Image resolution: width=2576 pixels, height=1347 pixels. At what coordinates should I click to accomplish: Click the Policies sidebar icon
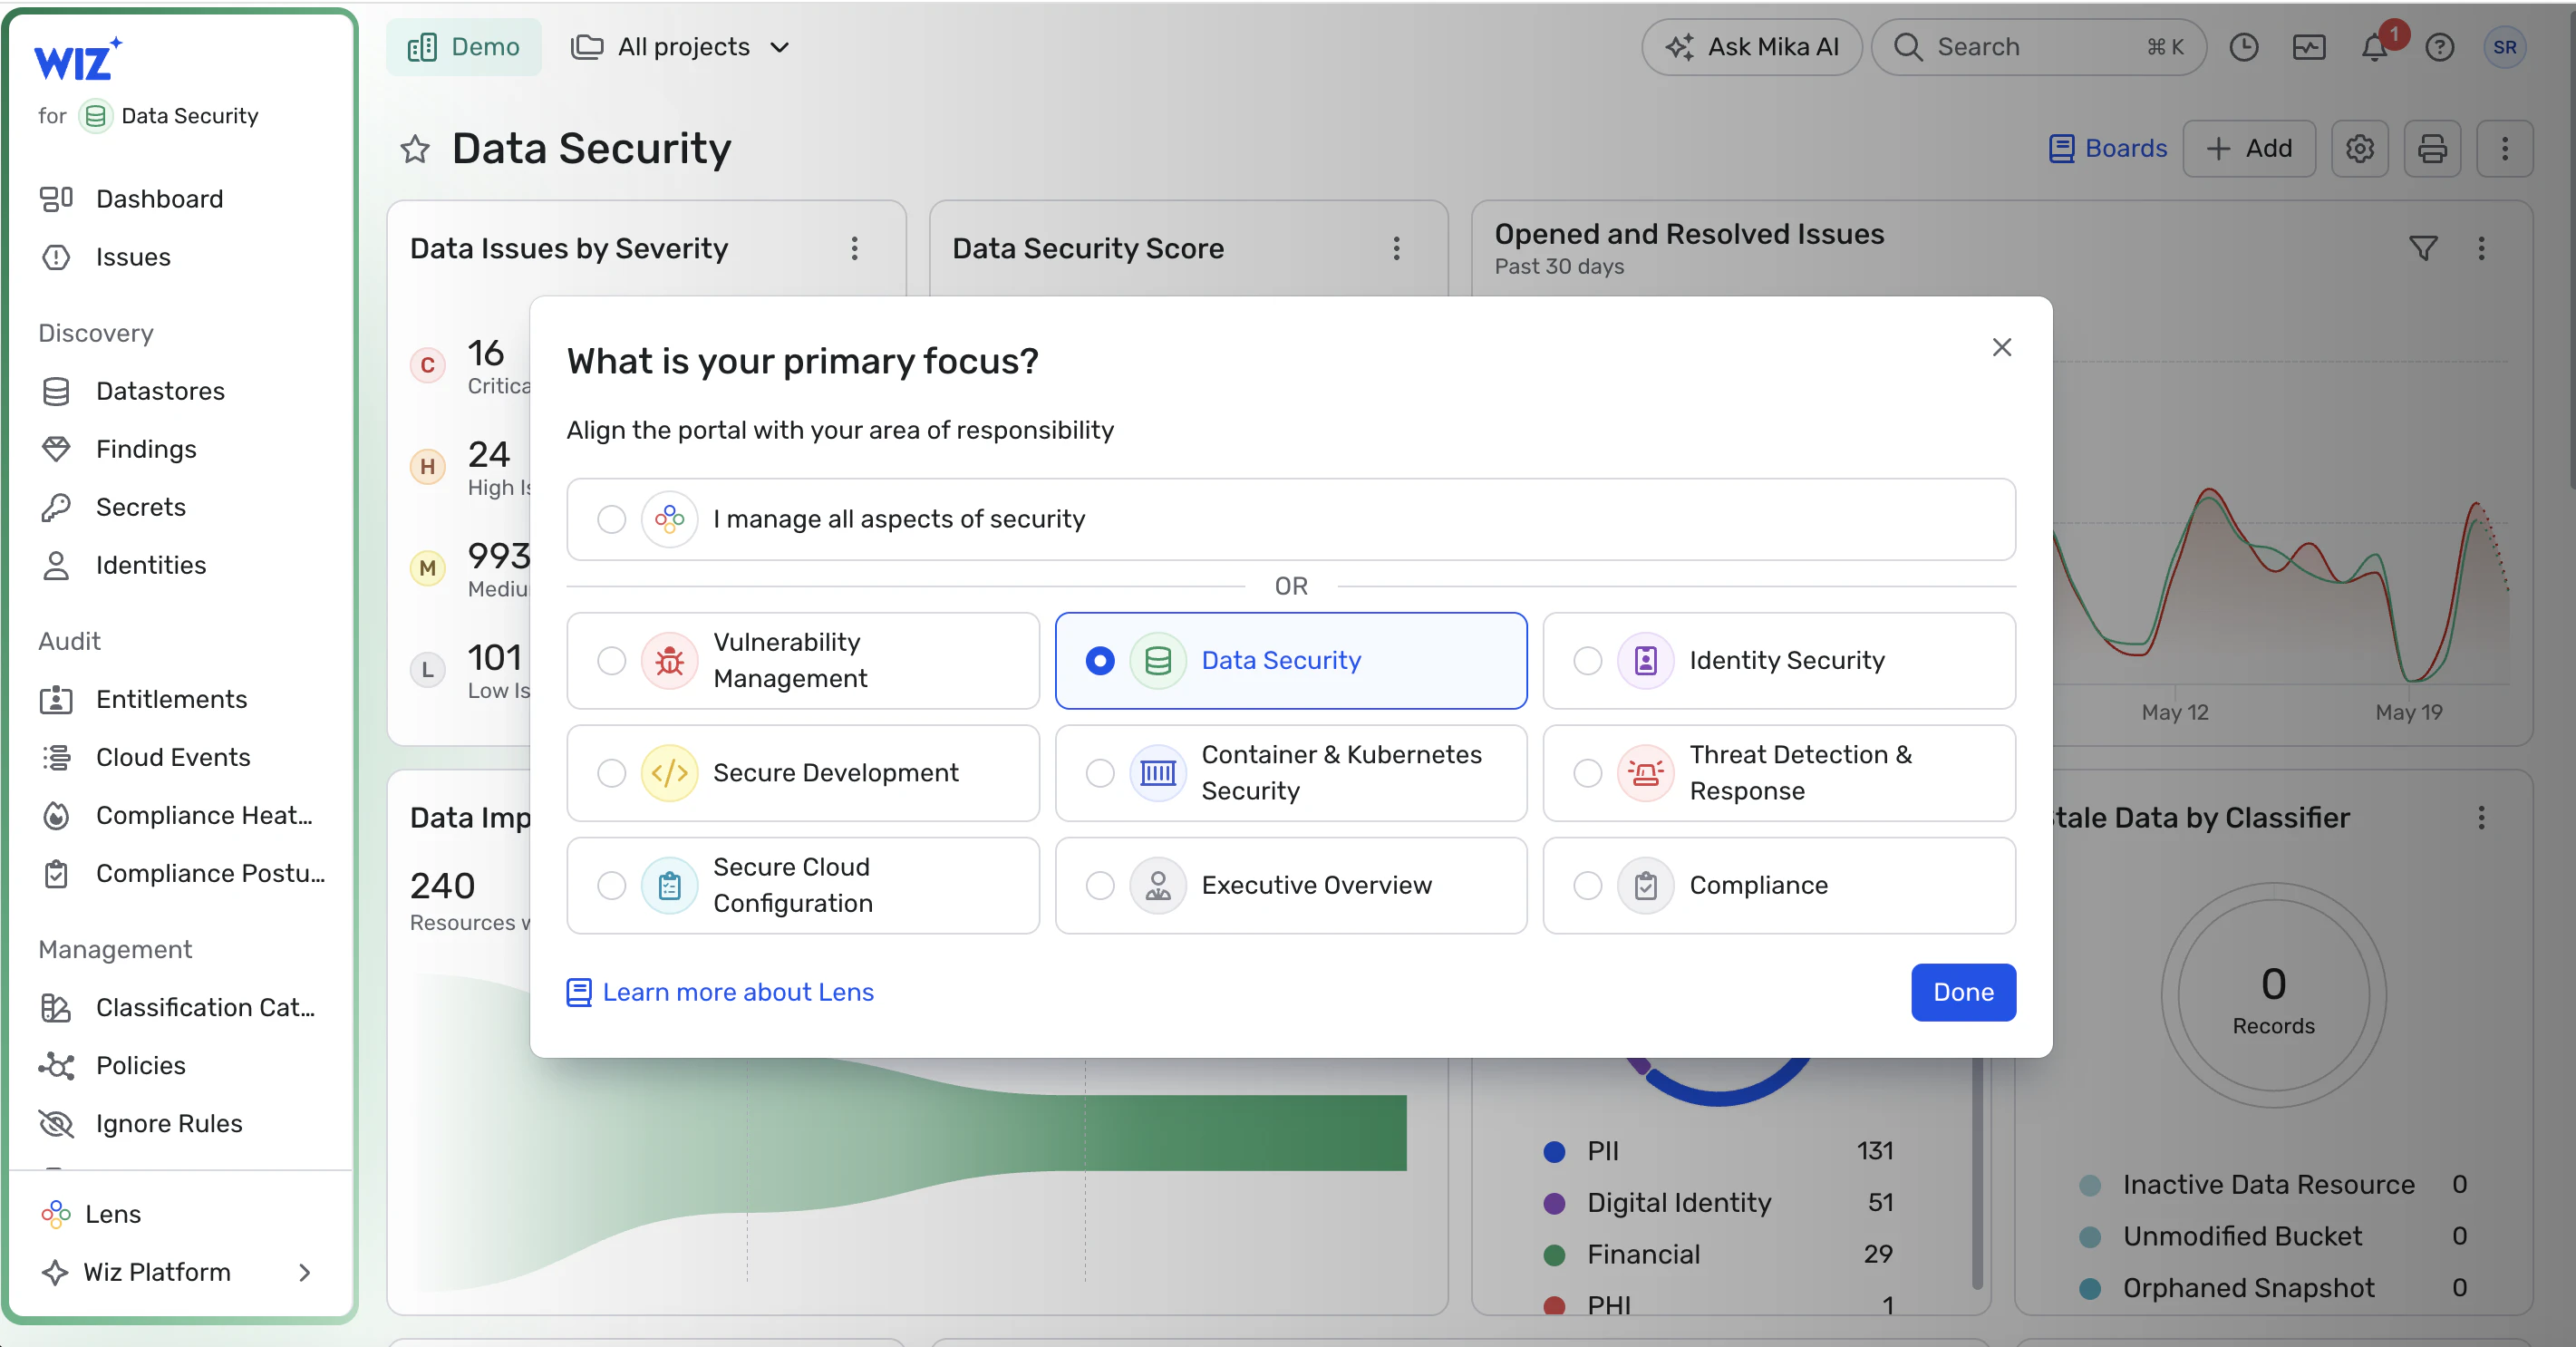56,1065
